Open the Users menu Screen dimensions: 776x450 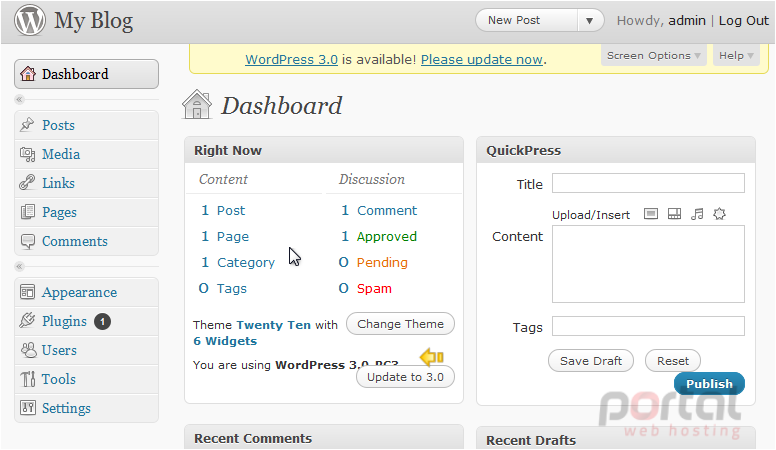click(87, 350)
